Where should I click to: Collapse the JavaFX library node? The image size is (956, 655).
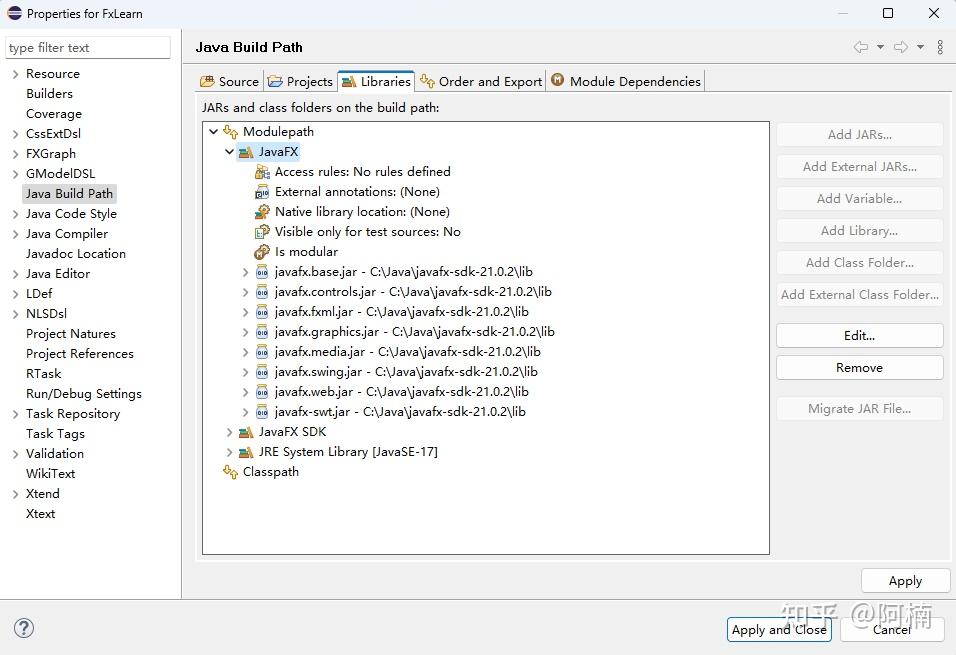coord(229,152)
